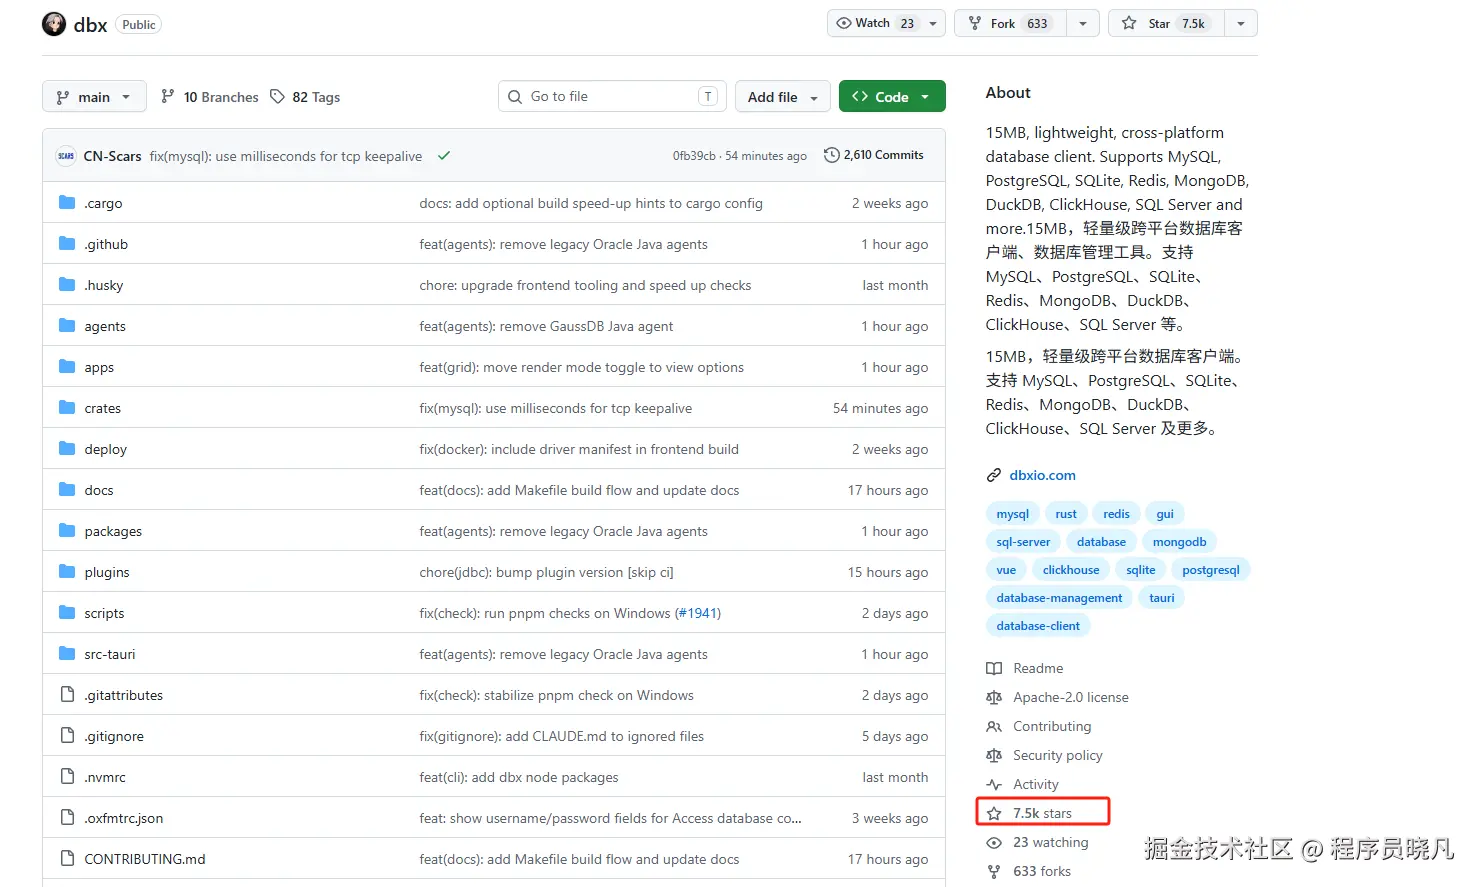Click the packages folder icon
Viewport: 1479px width, 887px height.
click(67, 531)
